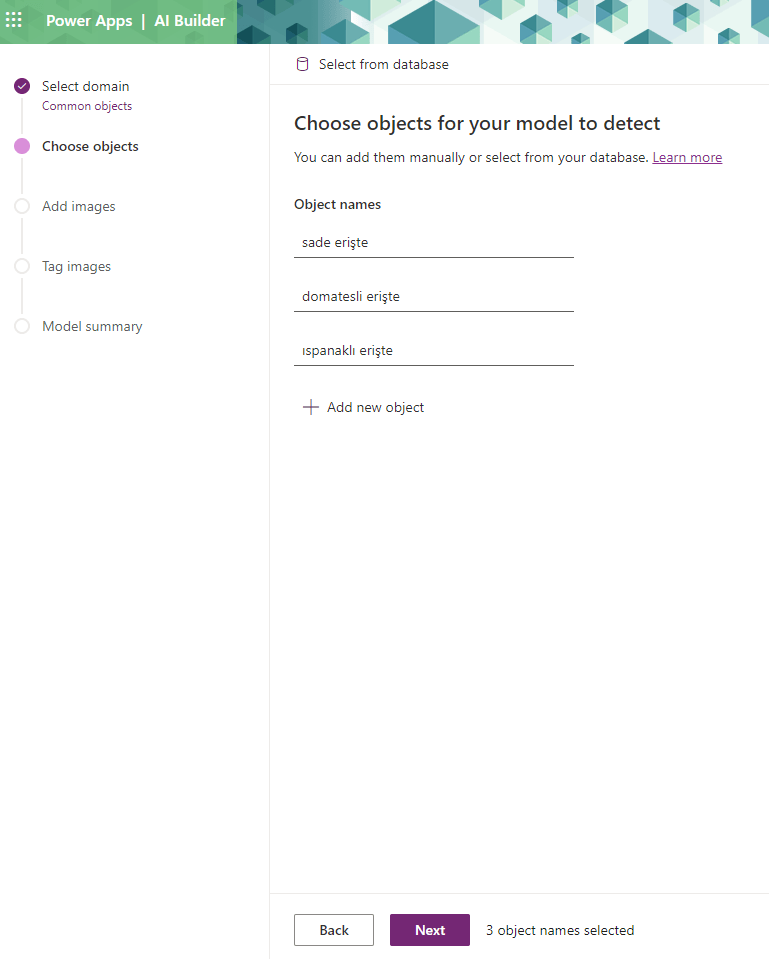Viewport: 769px width, 959px height.
Task: Click the AI Builder header title
Action: [x=189, y=21]
